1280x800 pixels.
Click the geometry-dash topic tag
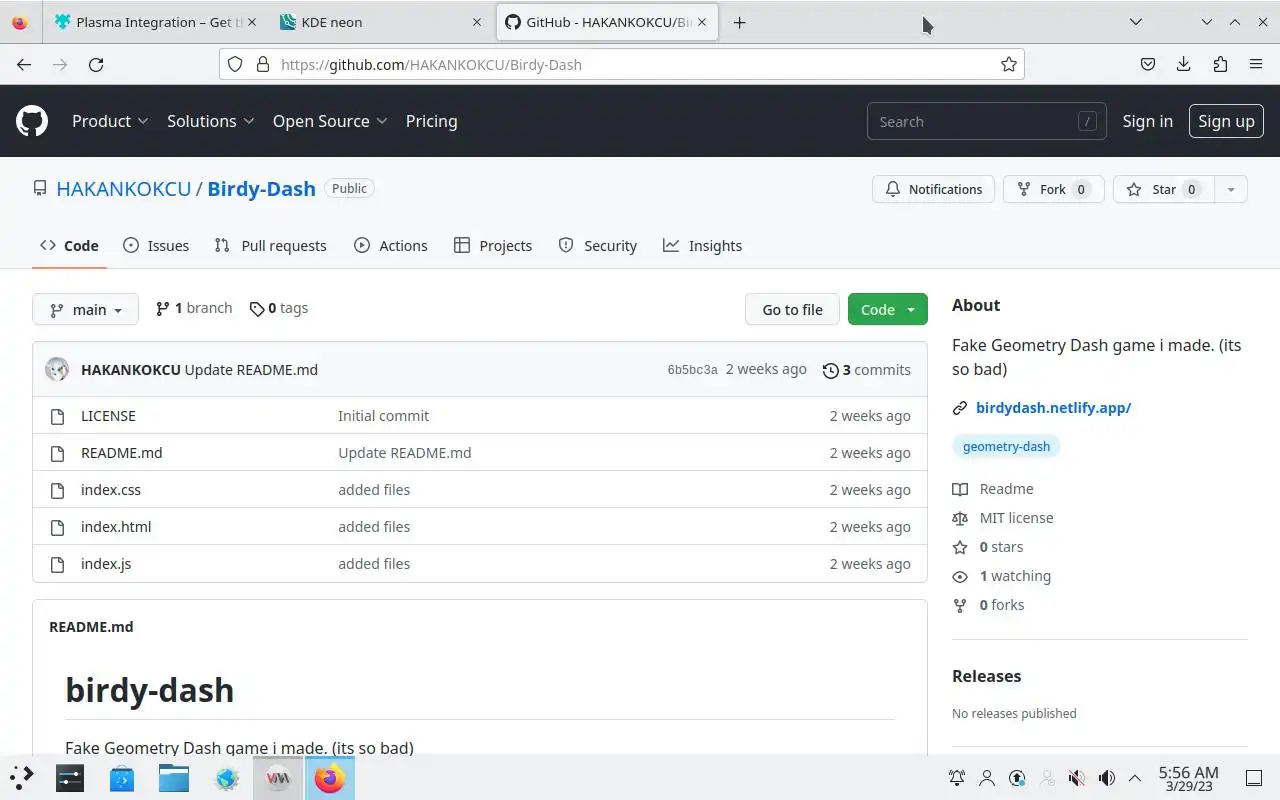pos(1006,446)
